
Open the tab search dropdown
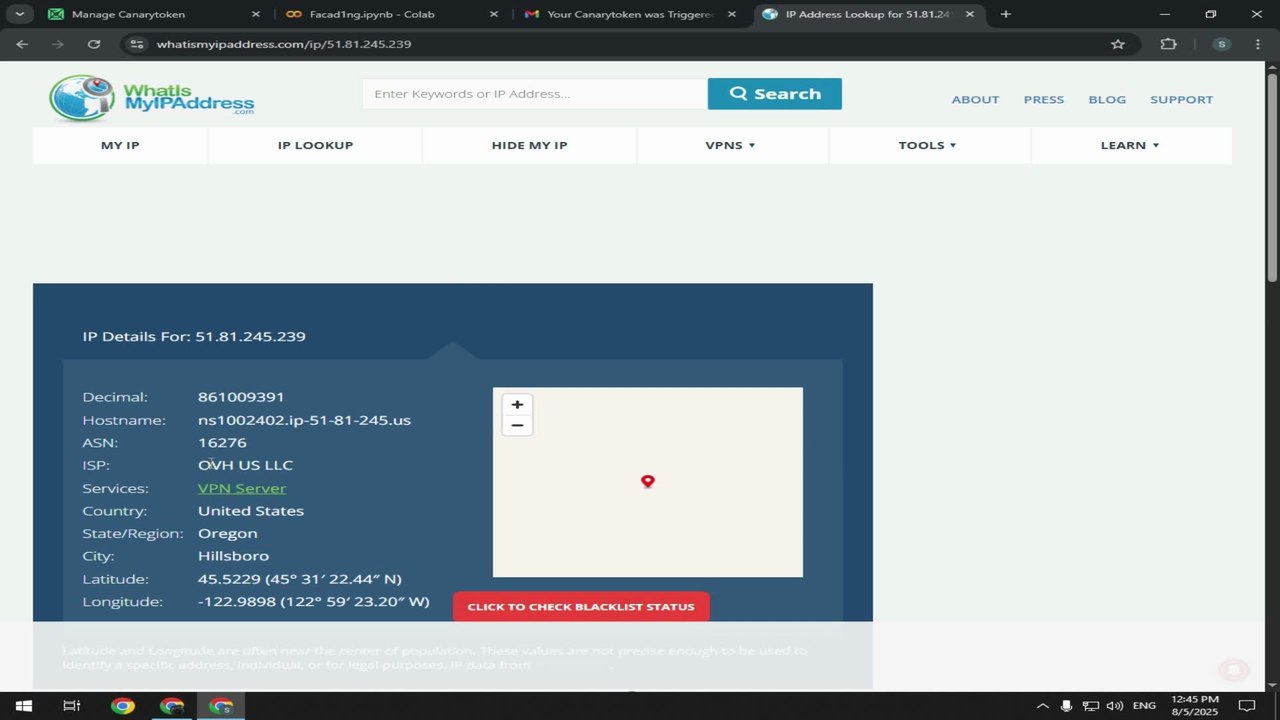pyautogui.click(x=19, y=14)
